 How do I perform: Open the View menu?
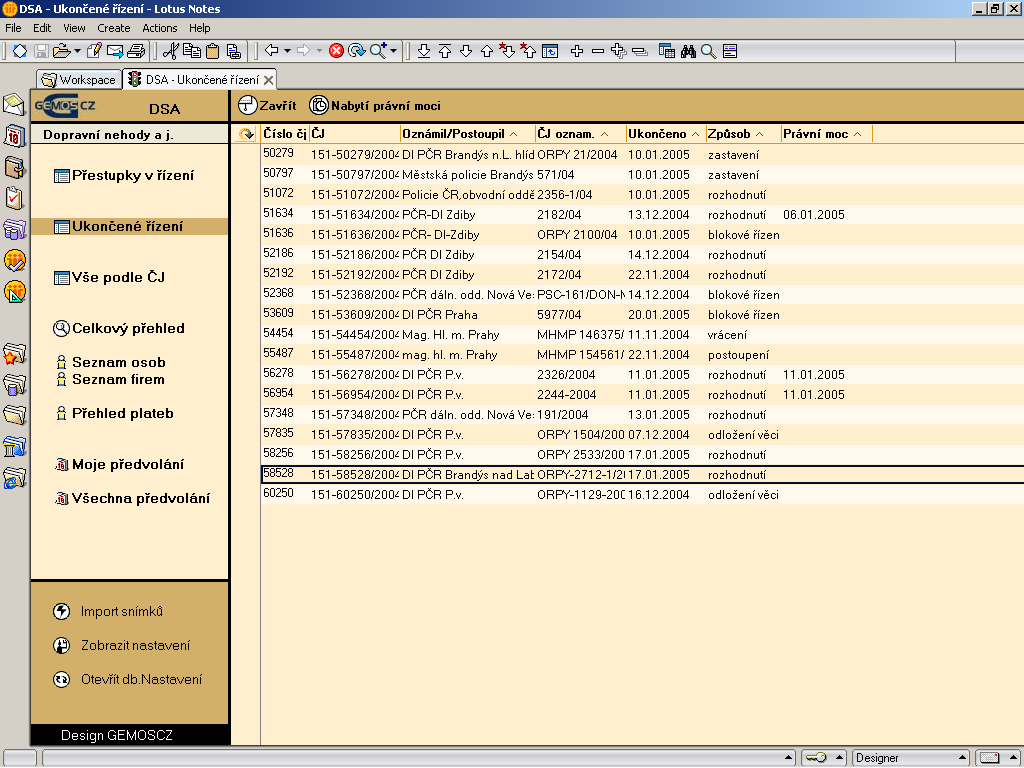74,28
